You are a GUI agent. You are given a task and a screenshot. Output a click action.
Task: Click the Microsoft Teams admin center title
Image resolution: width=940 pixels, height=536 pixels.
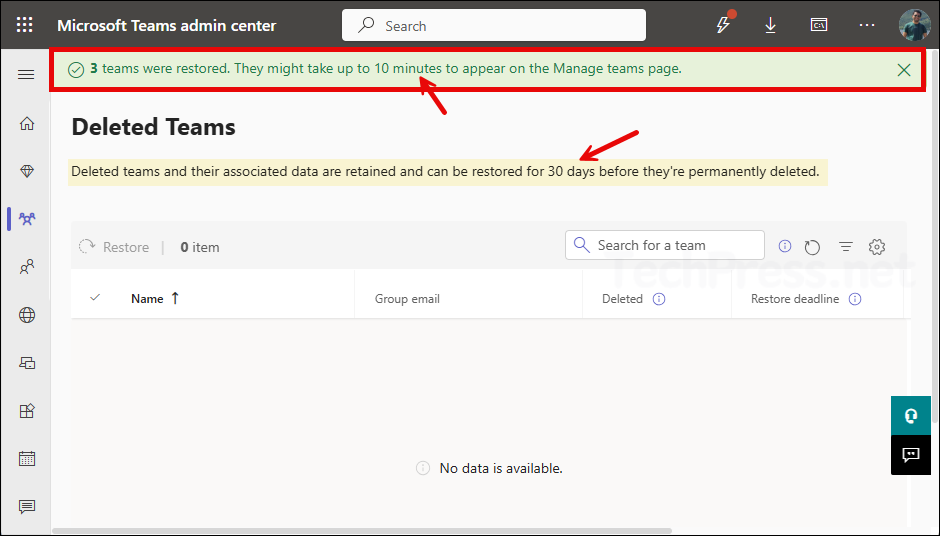[167, 25]
